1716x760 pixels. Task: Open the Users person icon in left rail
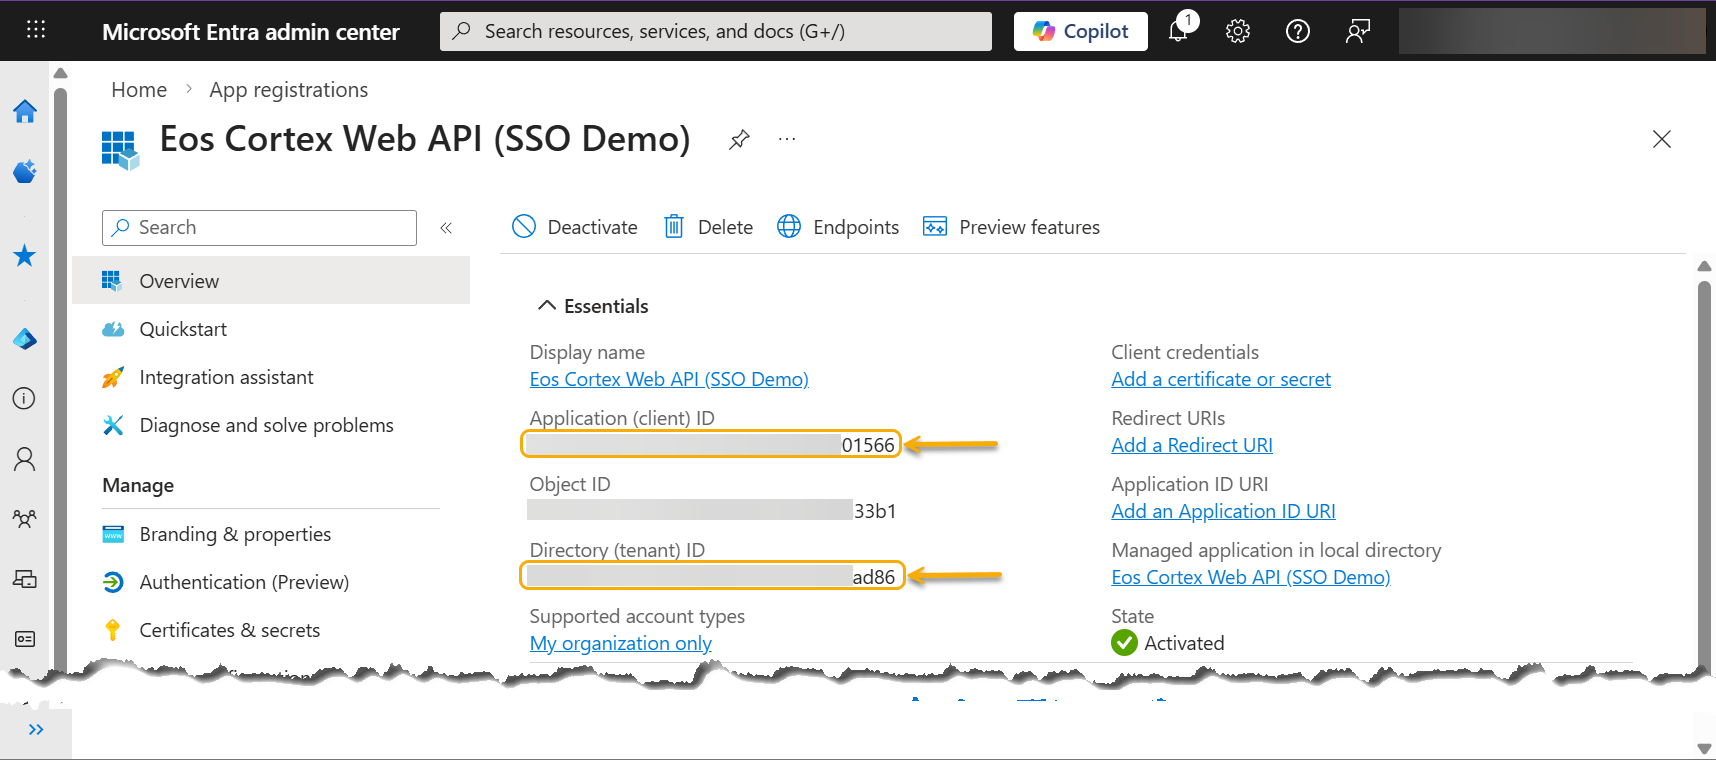tap(25, 459)
